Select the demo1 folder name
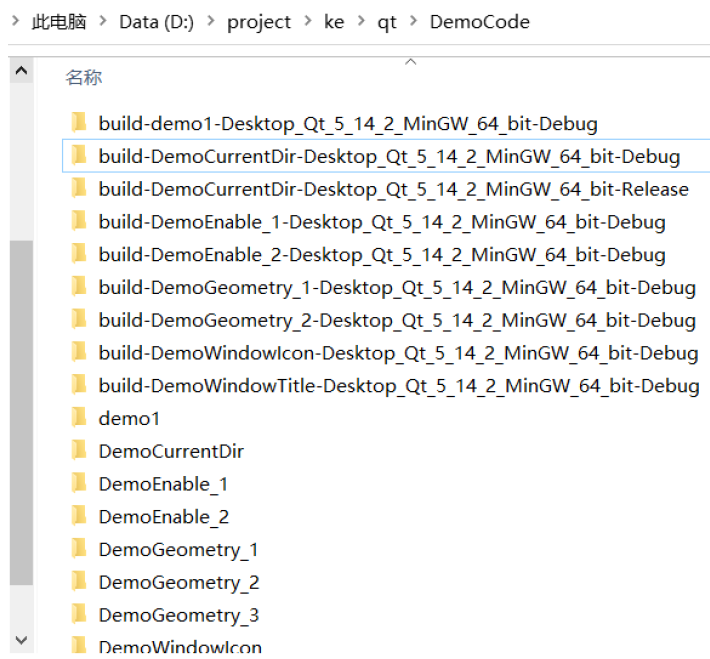The image size is (710, 659). [129, 418]
